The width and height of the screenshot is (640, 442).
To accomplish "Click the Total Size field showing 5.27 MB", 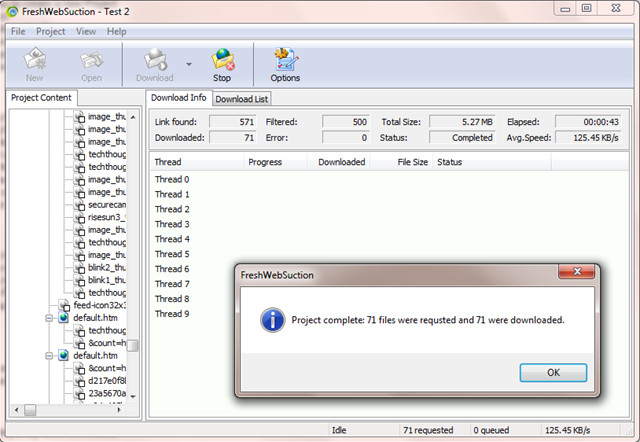I will pyautogui.click(x=462, y=122).
